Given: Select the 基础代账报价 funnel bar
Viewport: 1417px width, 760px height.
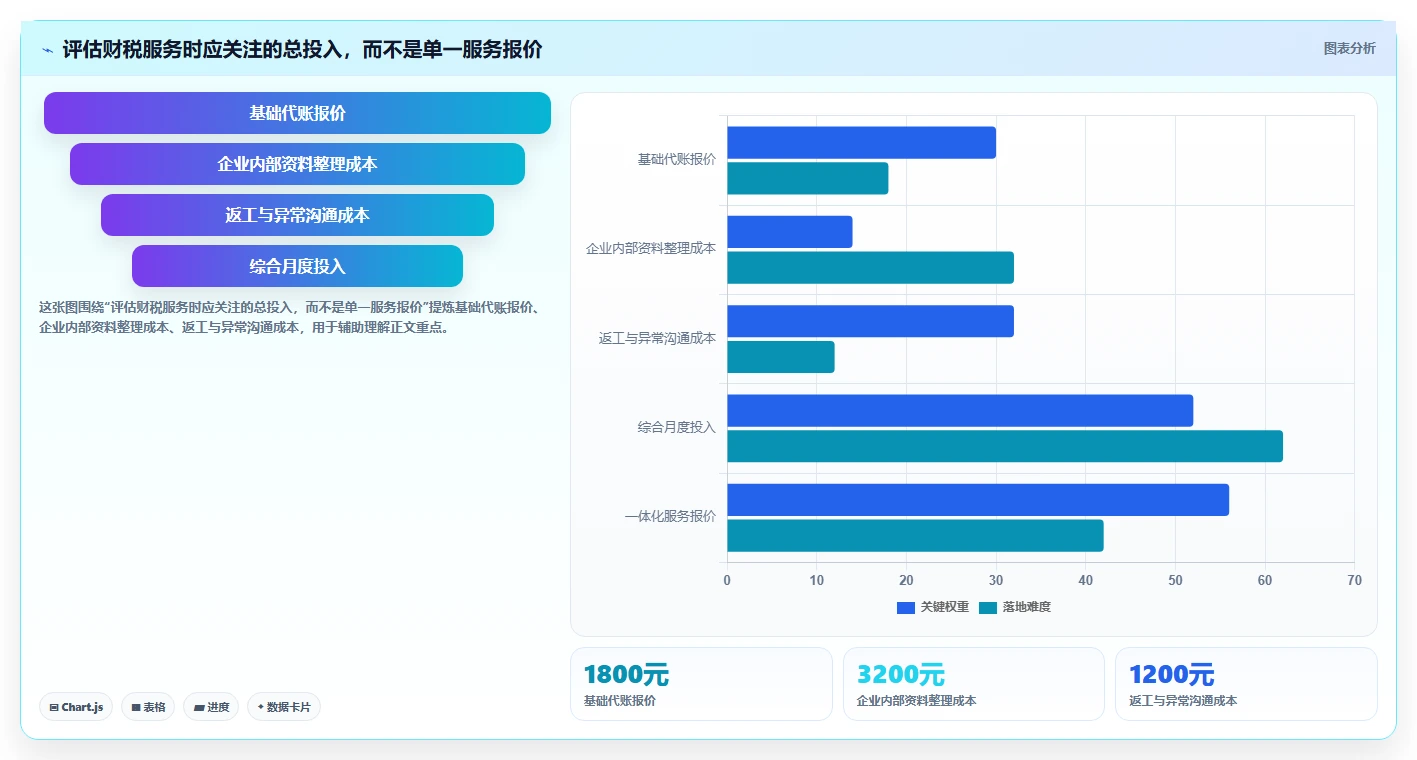Looking at the screenshot, I should (297, 113).
